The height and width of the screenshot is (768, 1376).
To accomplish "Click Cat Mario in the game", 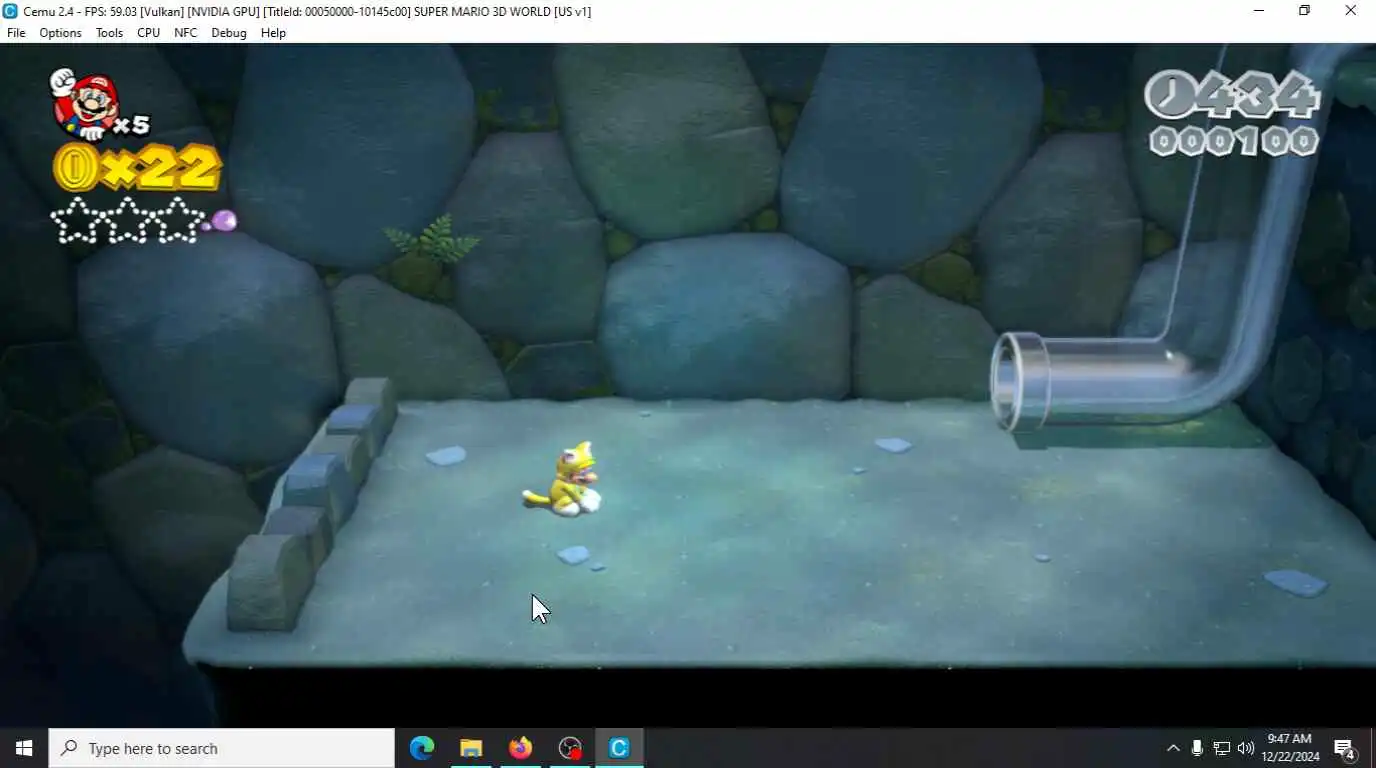I will coord(563,479).
